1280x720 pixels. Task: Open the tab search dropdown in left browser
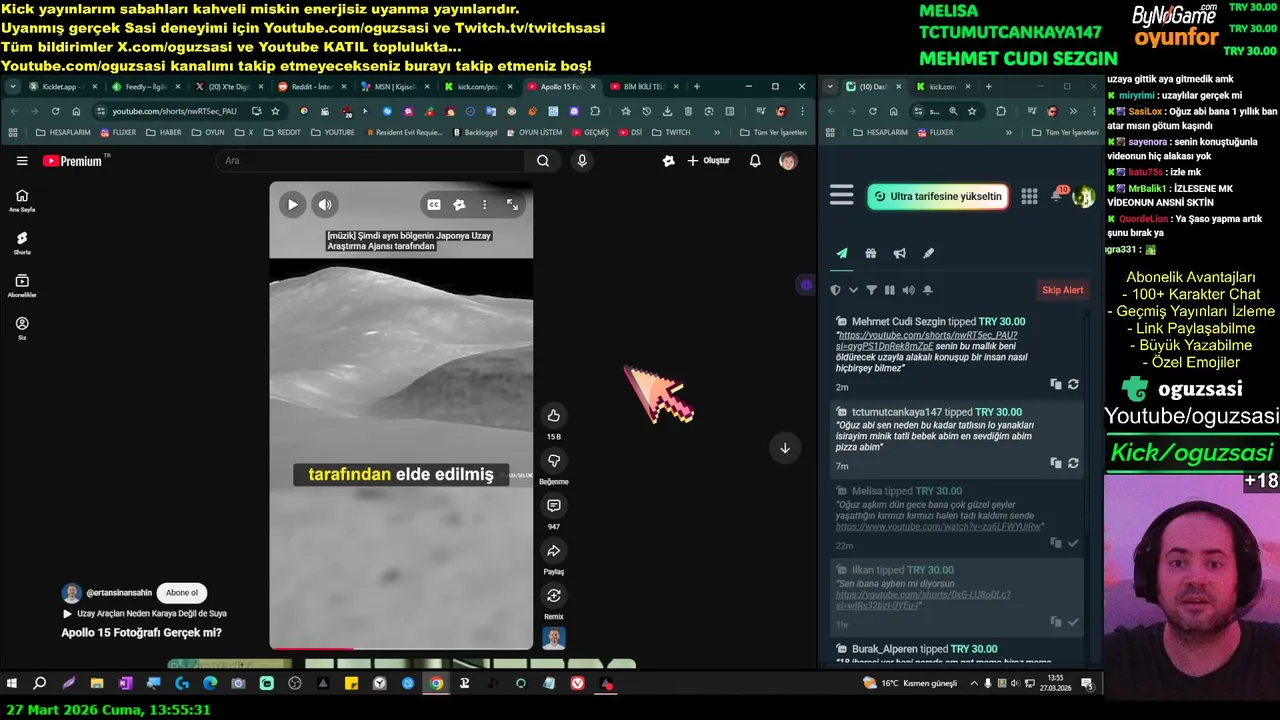tap(13, 87)
